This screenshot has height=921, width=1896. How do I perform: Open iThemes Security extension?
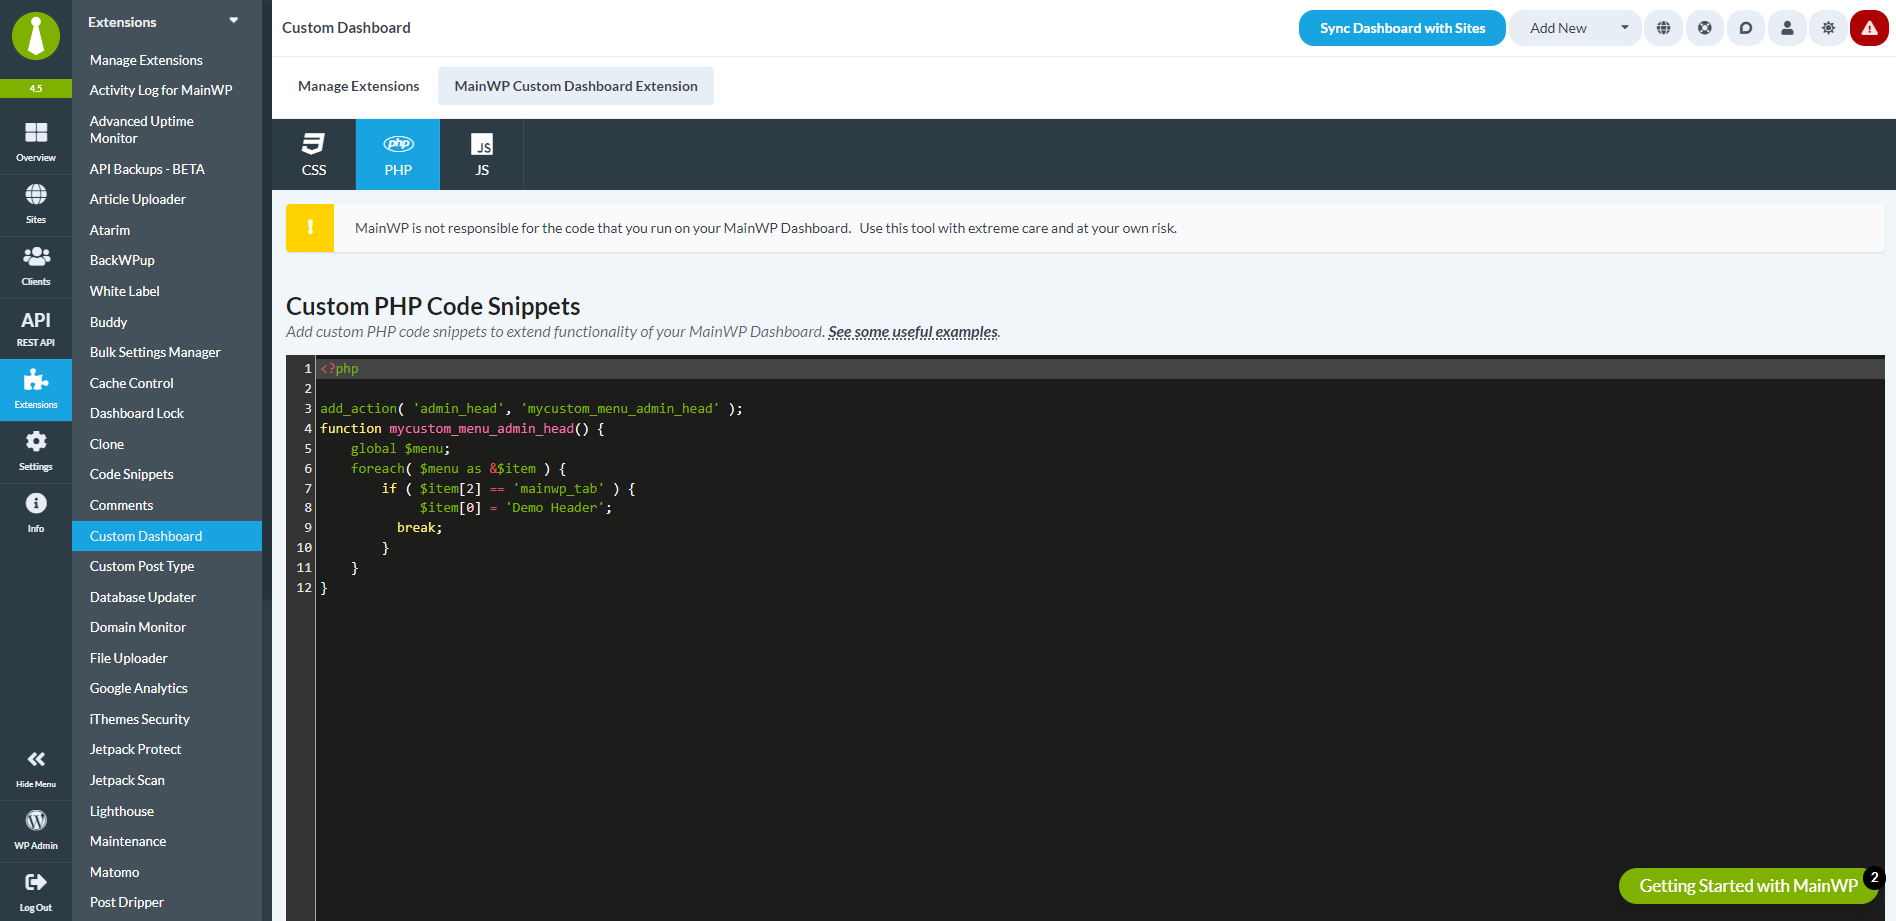coord(140,719)
